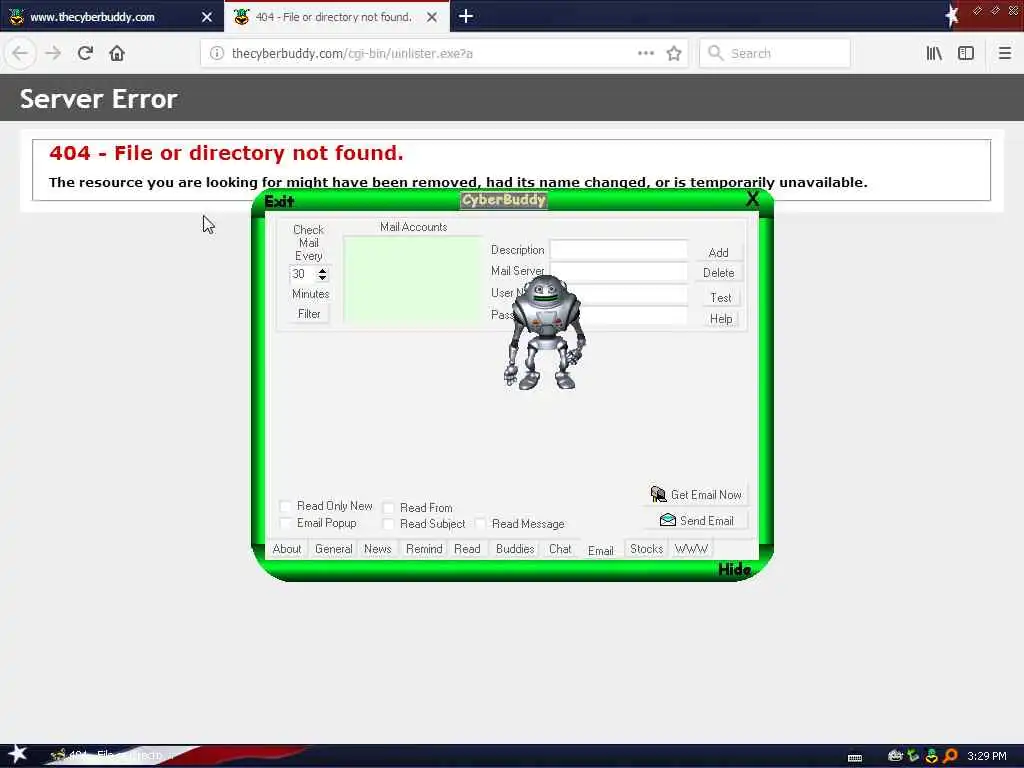Image resolution: width=1024 pixels, height=768 pixels.
Task: Close the www.thecyberbuddy.com tab
Action: (207, 17)
